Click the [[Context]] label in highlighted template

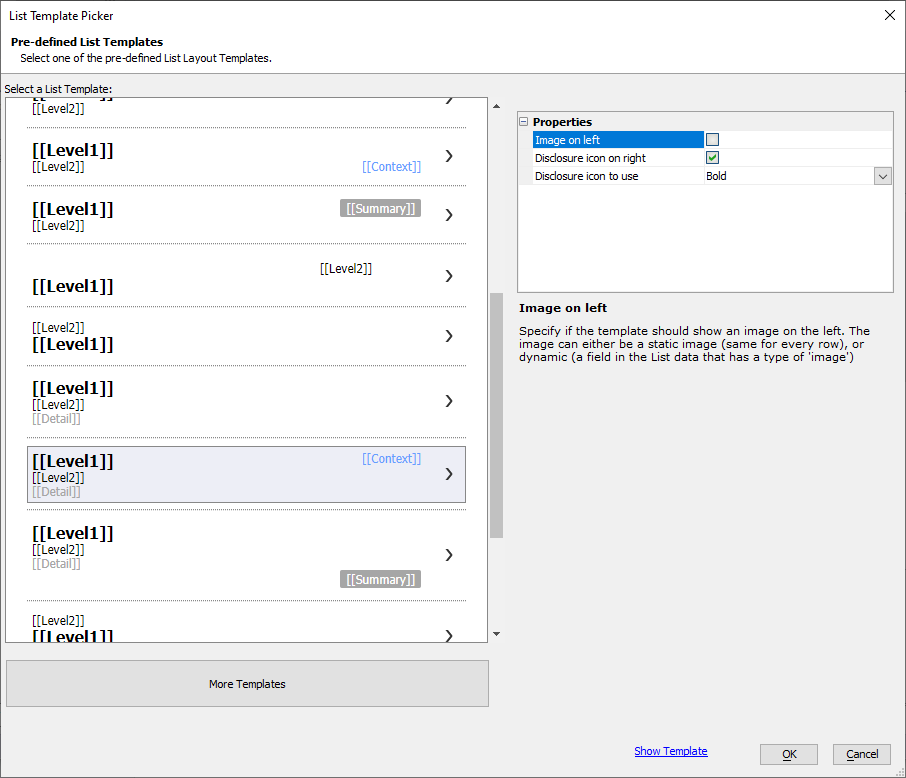[391, 459]
